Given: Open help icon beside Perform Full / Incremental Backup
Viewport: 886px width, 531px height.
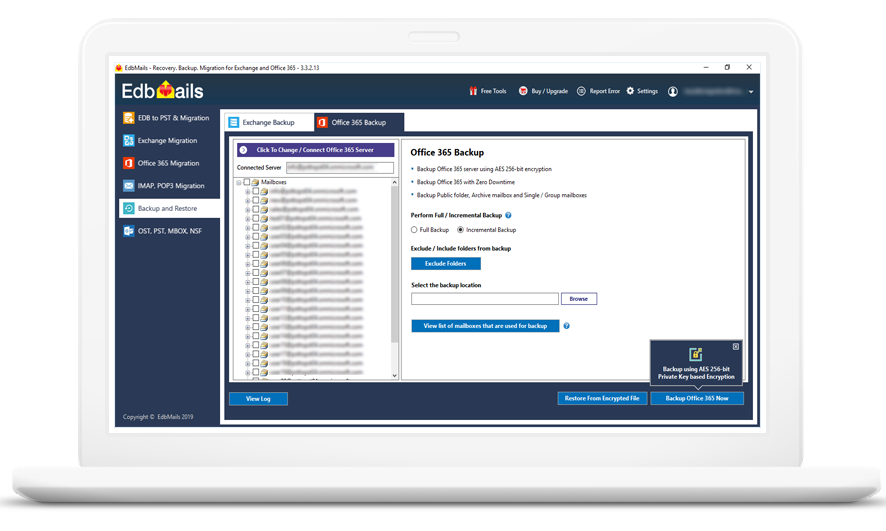Looking at the screenshot, I should pyautogui.click(x=509, y=215).
